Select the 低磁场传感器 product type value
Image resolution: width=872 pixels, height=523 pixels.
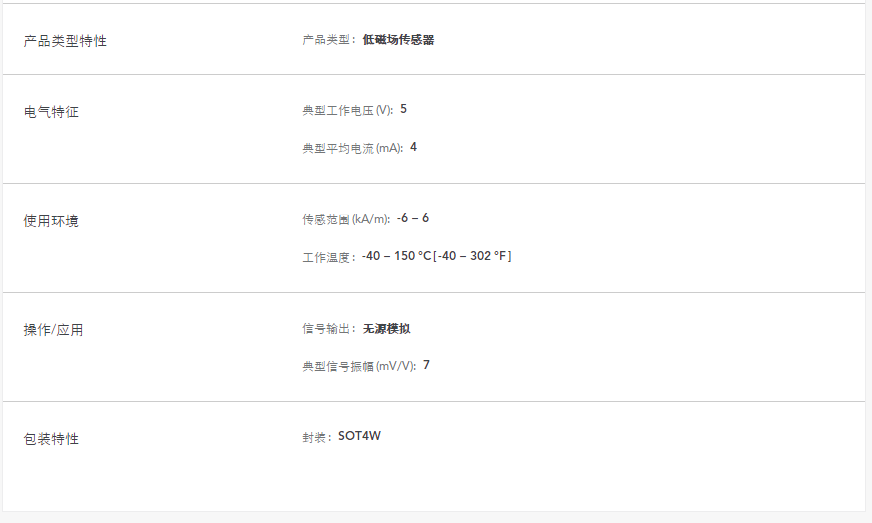tap(398, 40)
